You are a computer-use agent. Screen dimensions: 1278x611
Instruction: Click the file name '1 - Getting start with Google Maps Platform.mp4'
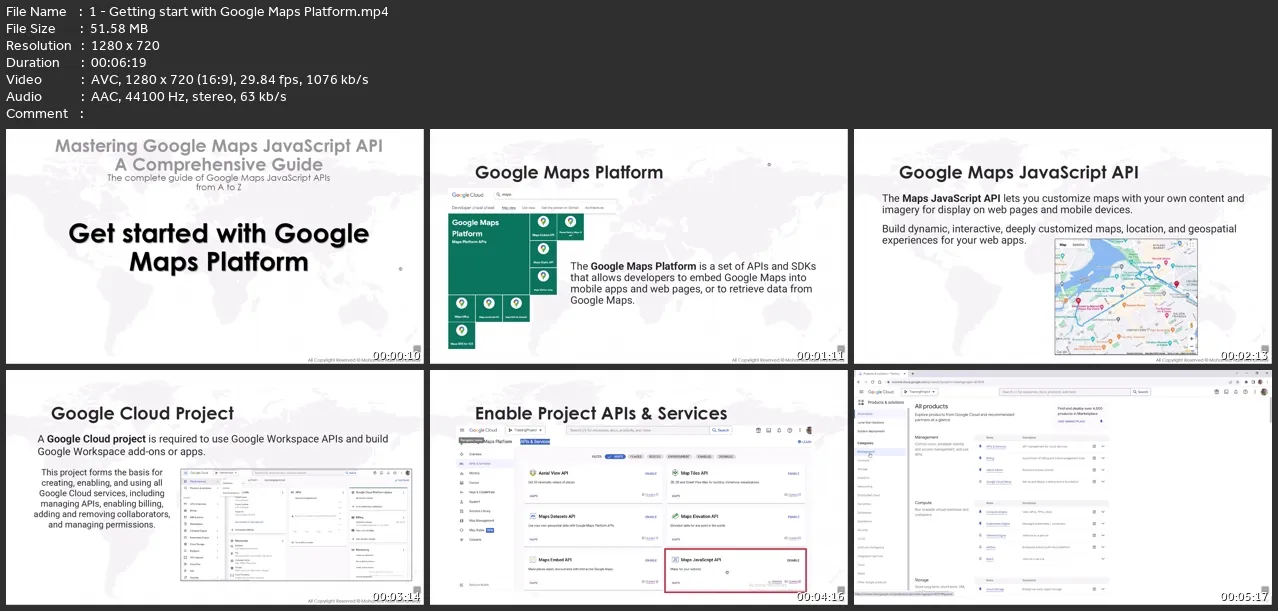click(x=239, y=11)
